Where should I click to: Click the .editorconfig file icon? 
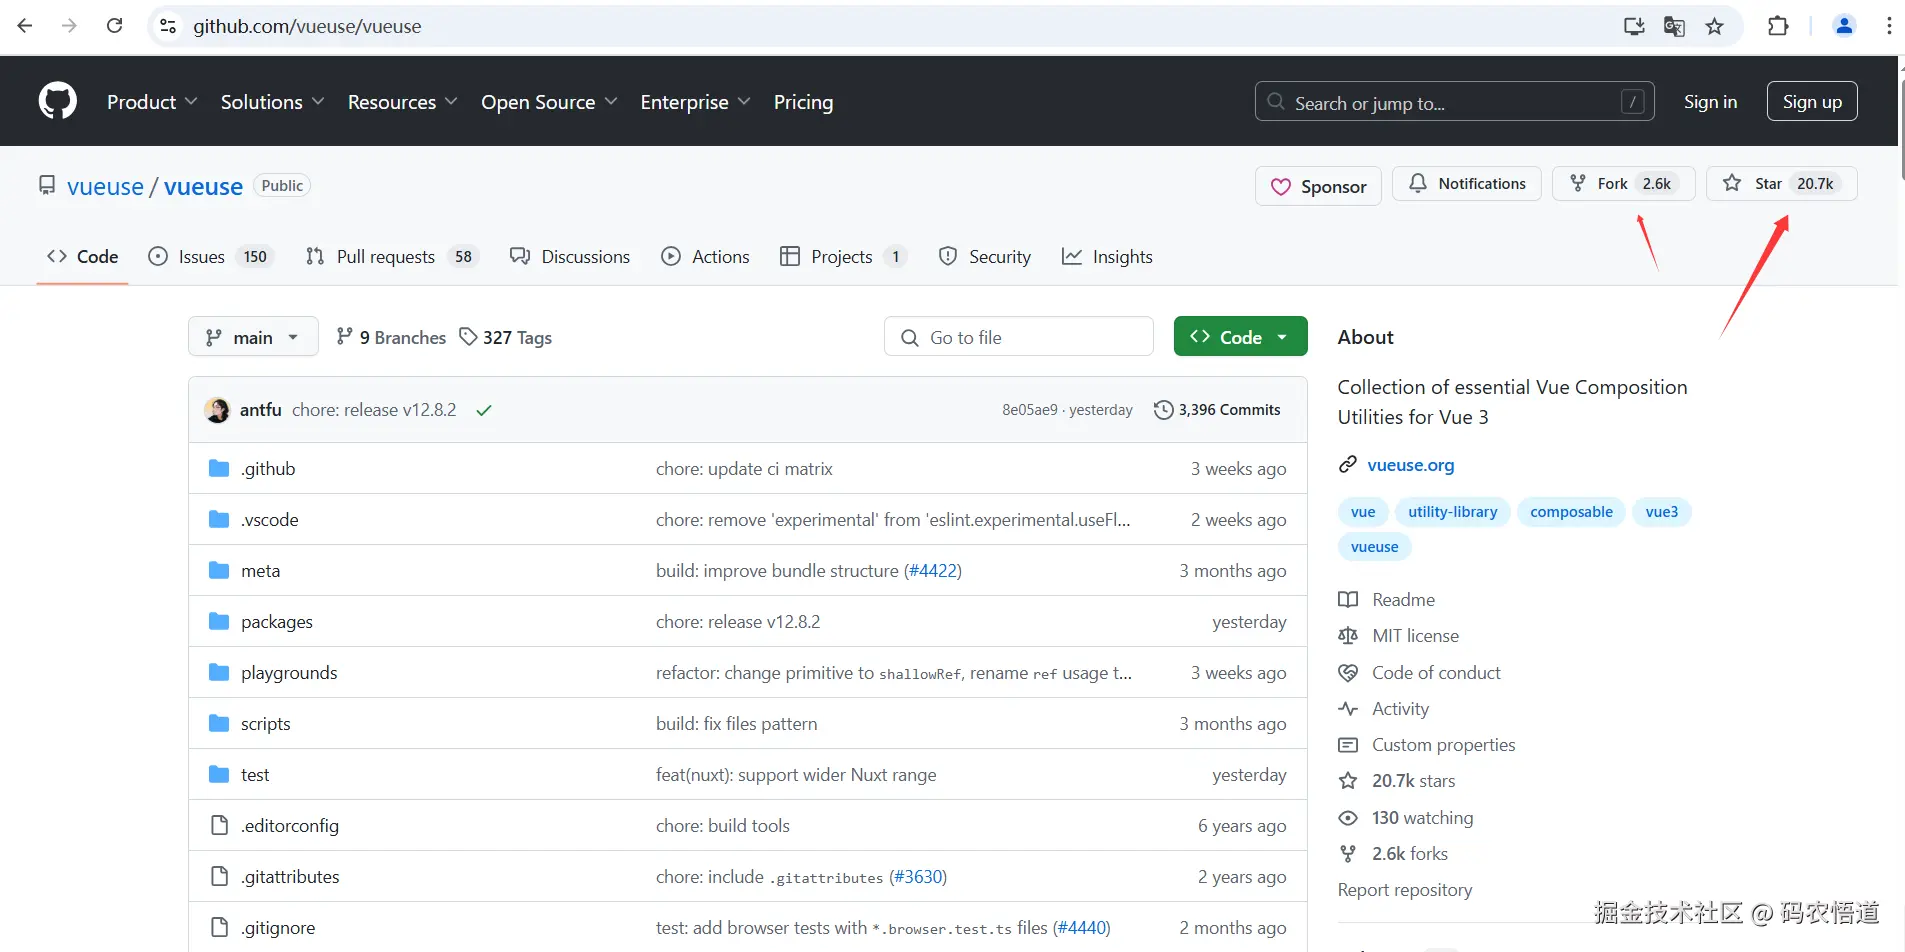click(x=219, y=825)
